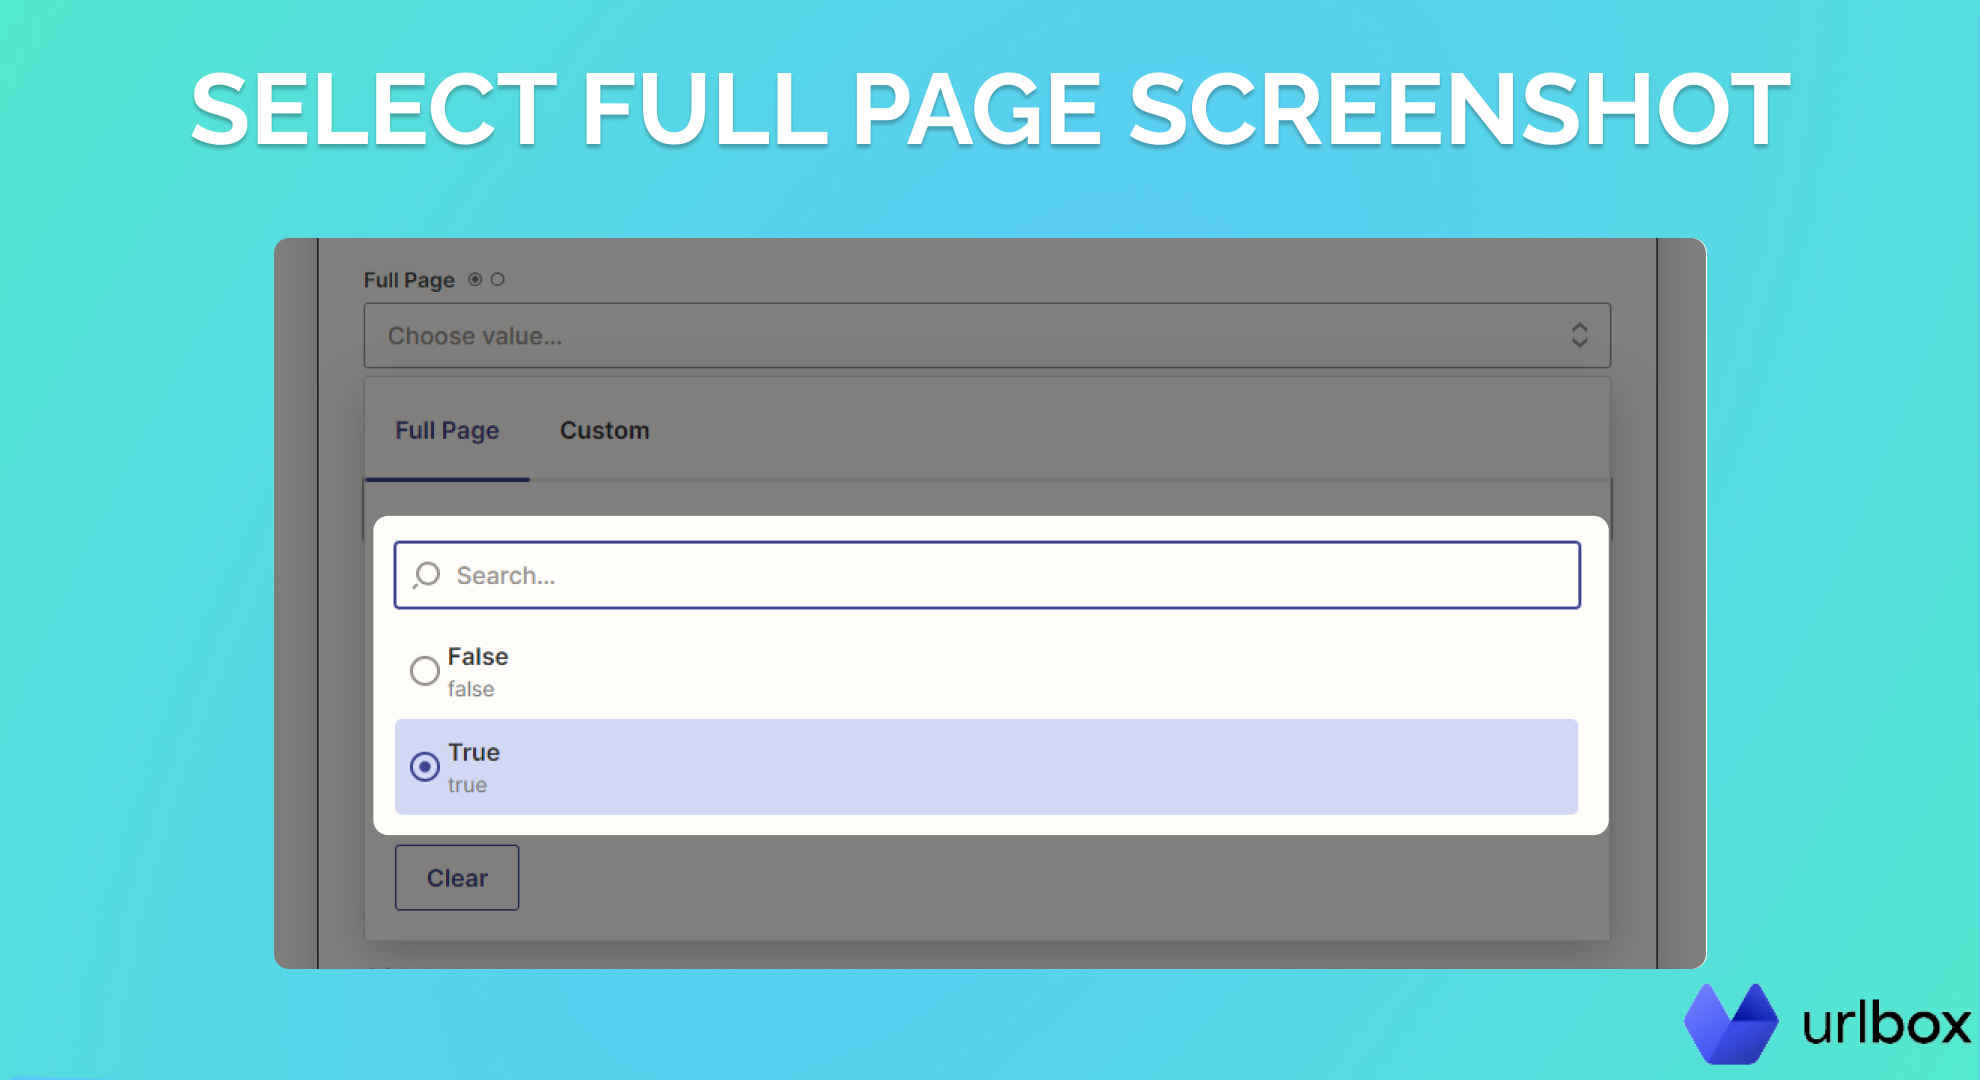This screenshot has width=1980, height=1080.
Task: Click the search magnifier icon
Action: point(427,575)
